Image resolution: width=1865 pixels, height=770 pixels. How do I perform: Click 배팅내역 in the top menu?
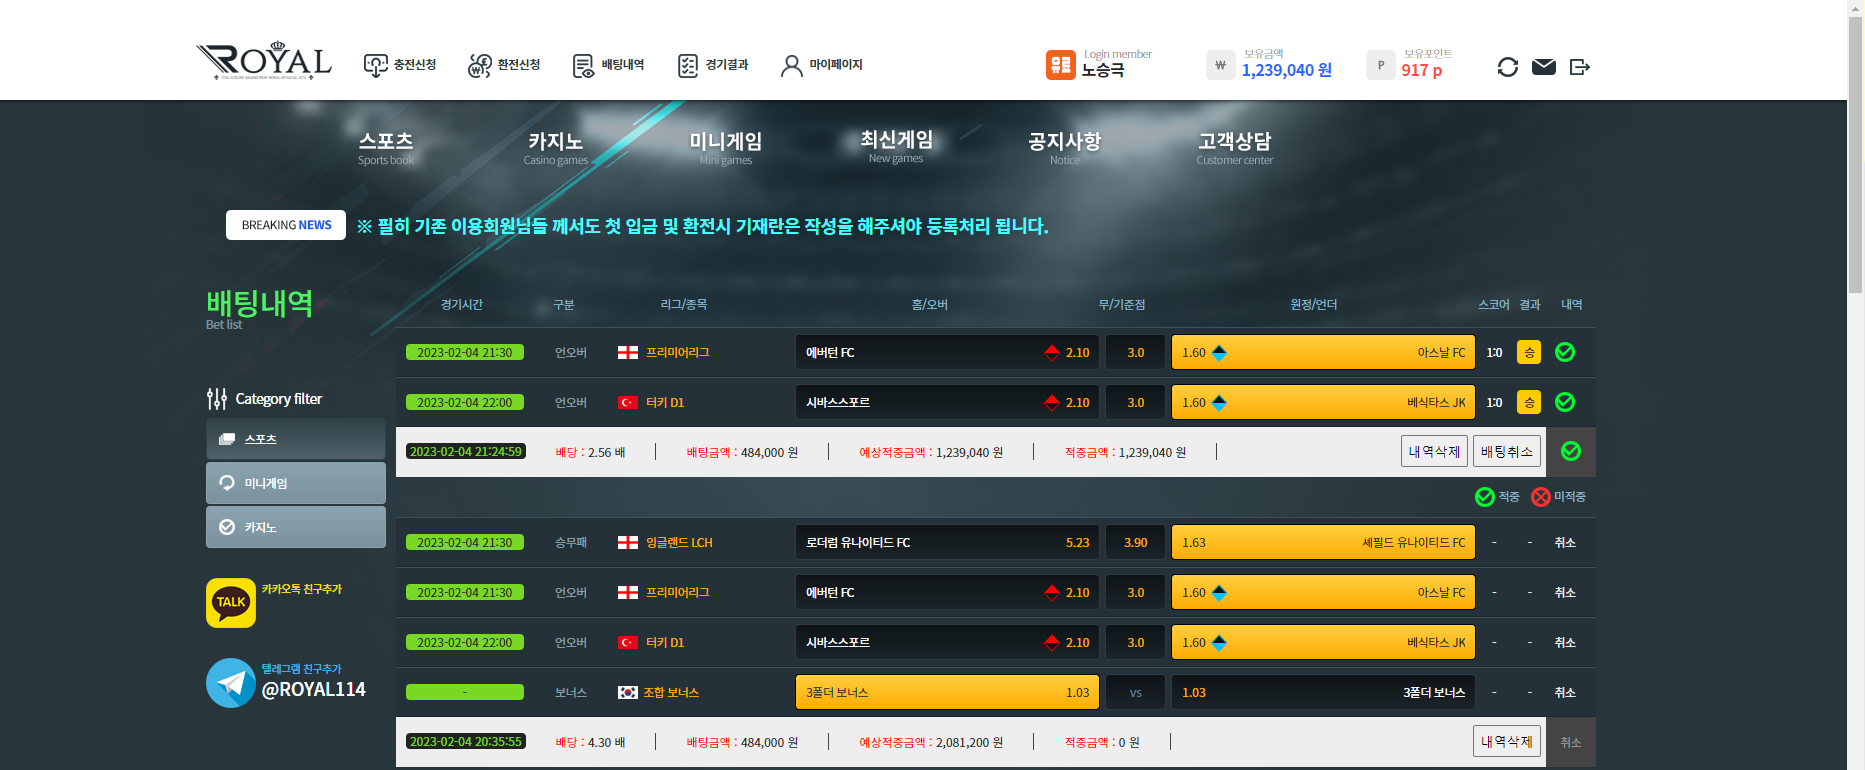coord(609,65)
